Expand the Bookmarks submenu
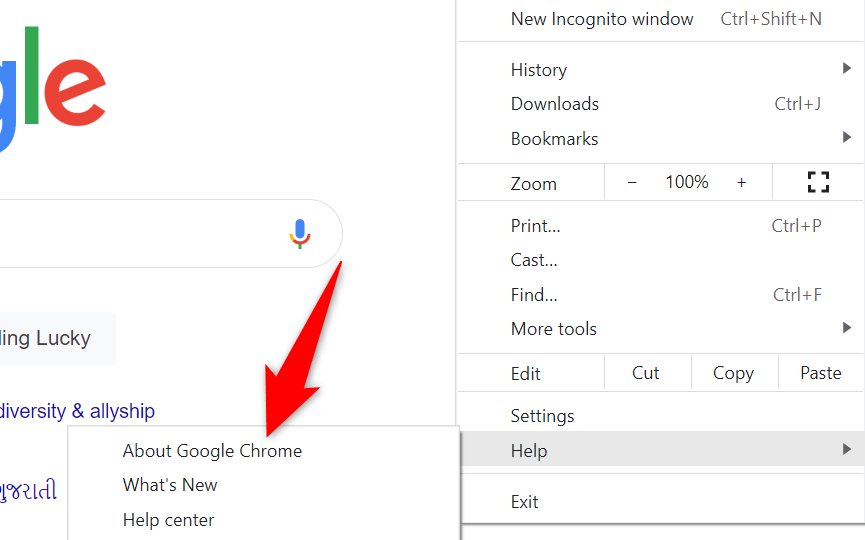Screen dimensions: 865x540 [x=660, y=139]
